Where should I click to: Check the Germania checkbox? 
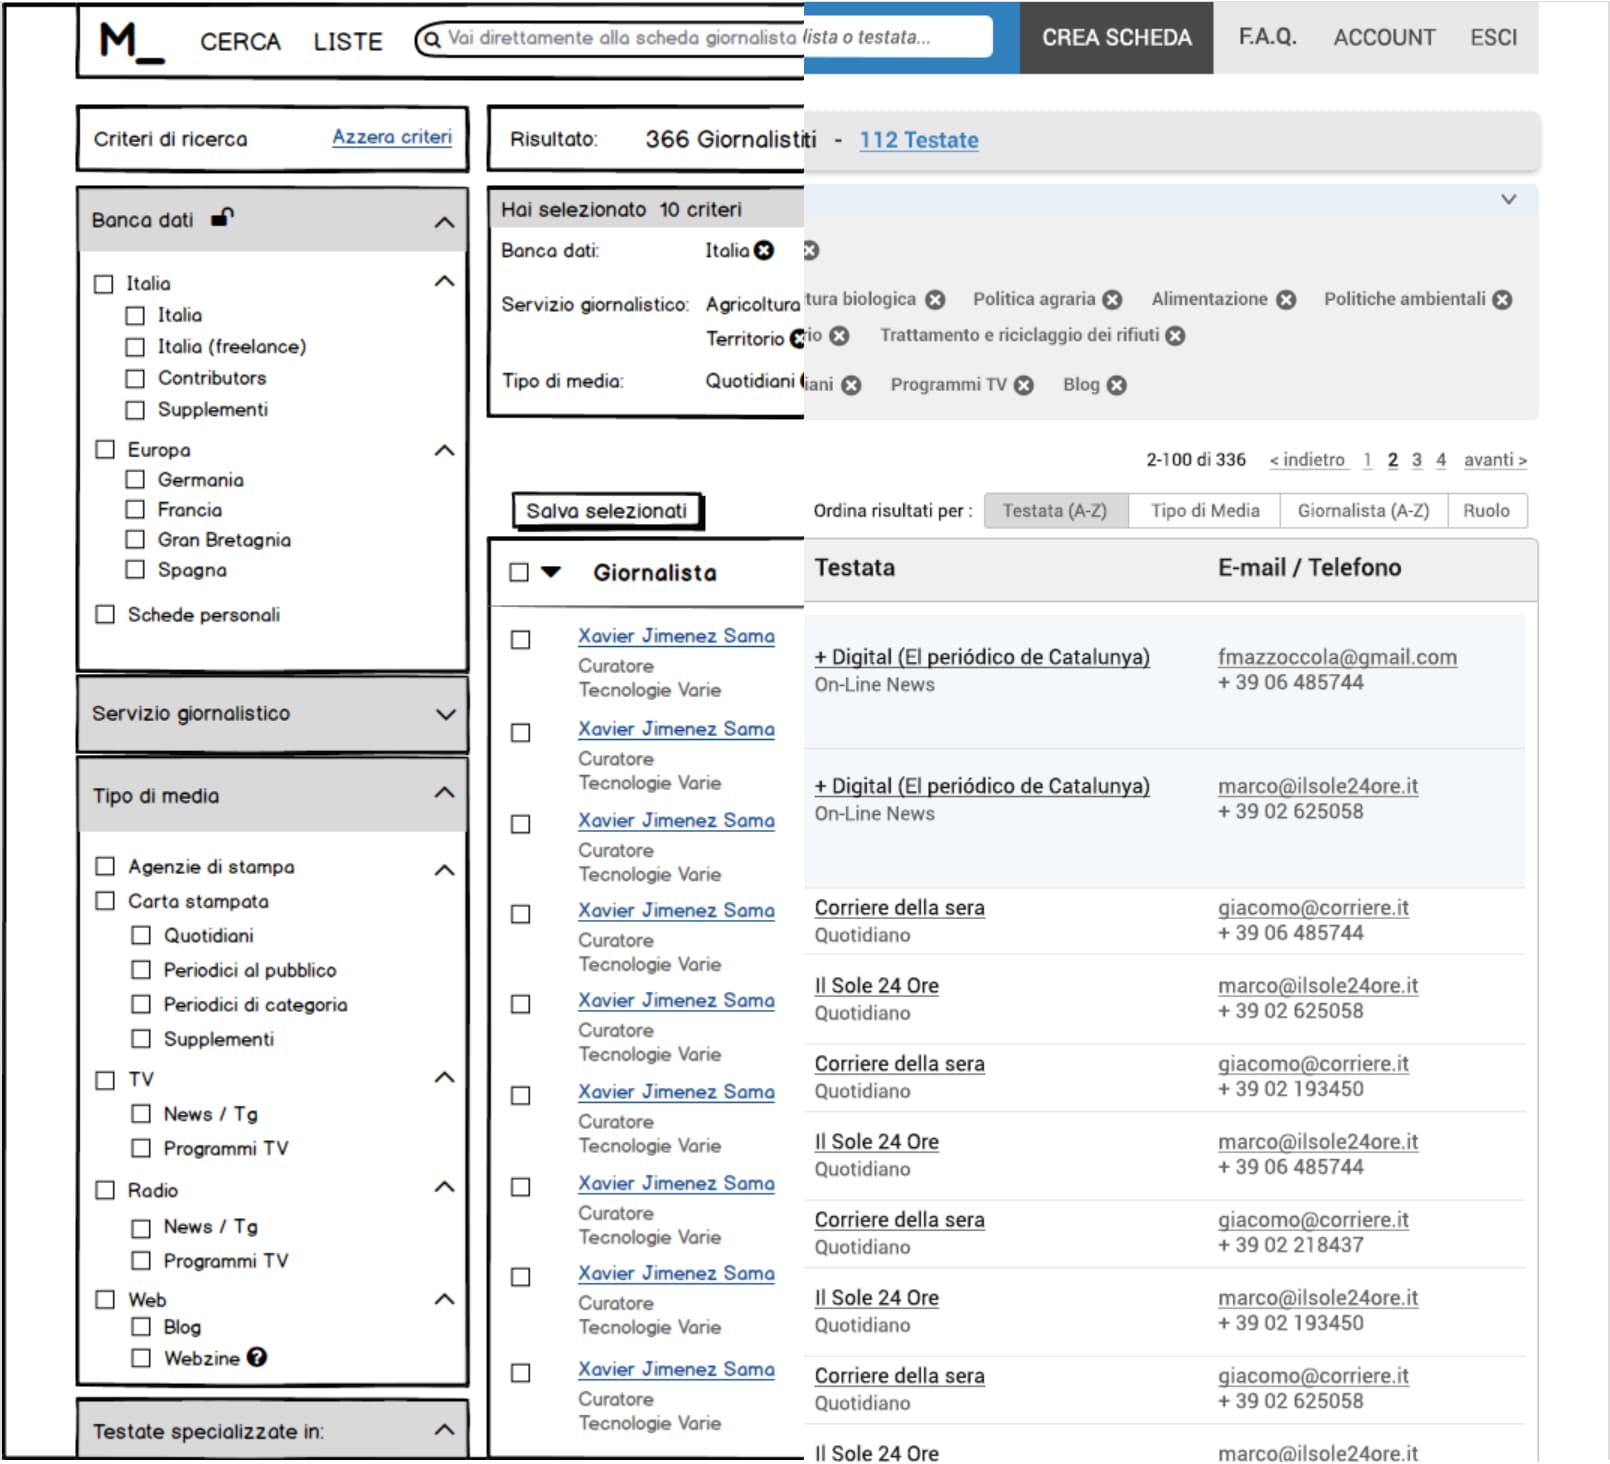click(x=135, y=479)
